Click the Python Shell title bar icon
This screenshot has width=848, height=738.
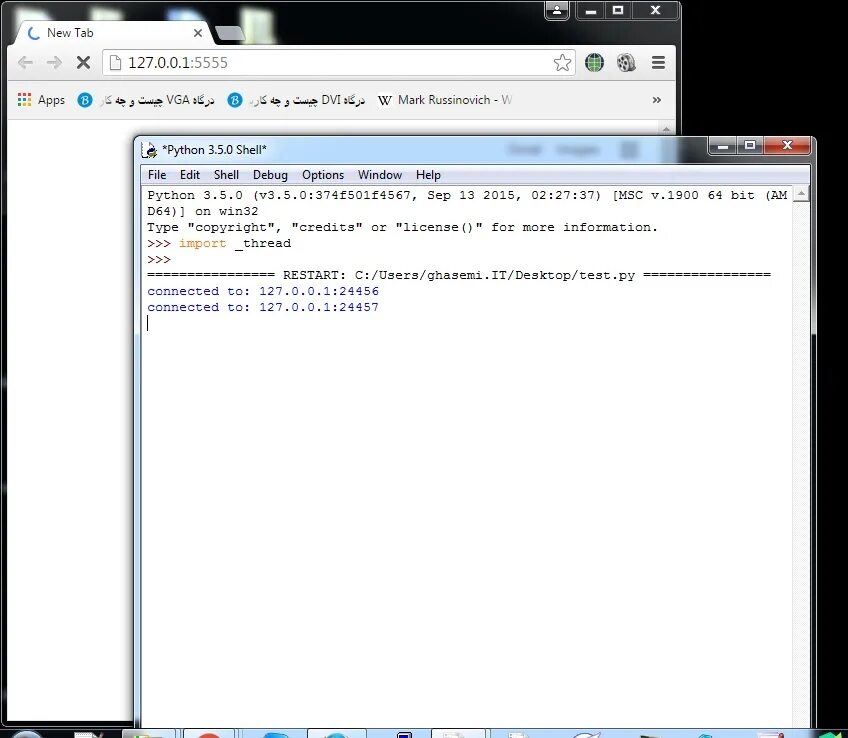click(149, 150)
